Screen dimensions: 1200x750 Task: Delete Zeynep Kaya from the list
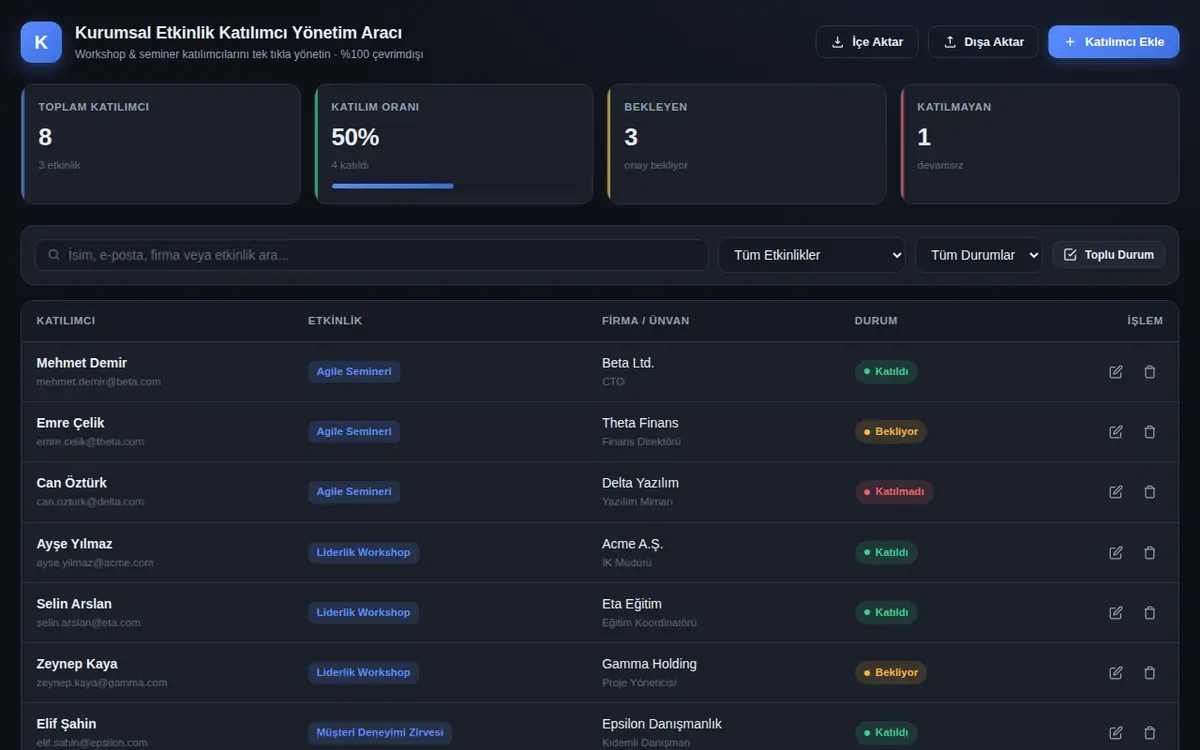1150,672
